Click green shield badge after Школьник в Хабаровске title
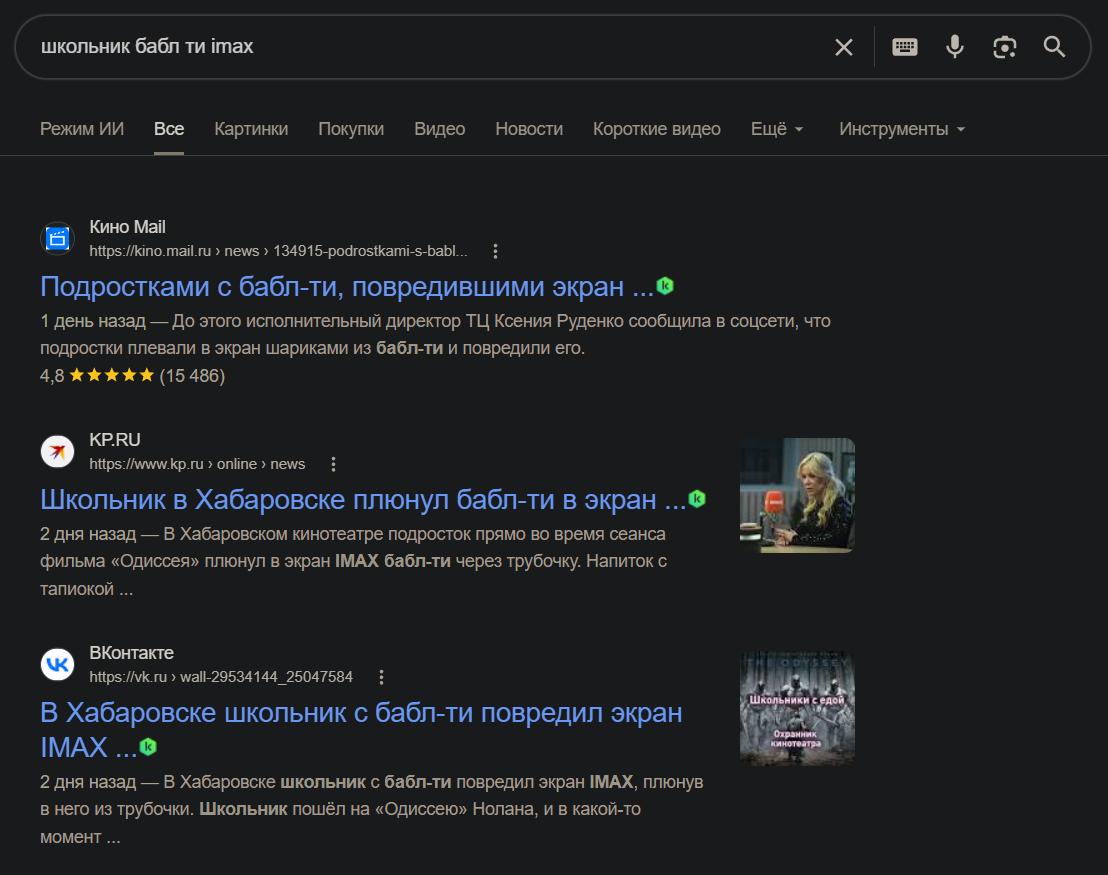The image size is (1108, 875). (x=697, y=499)
